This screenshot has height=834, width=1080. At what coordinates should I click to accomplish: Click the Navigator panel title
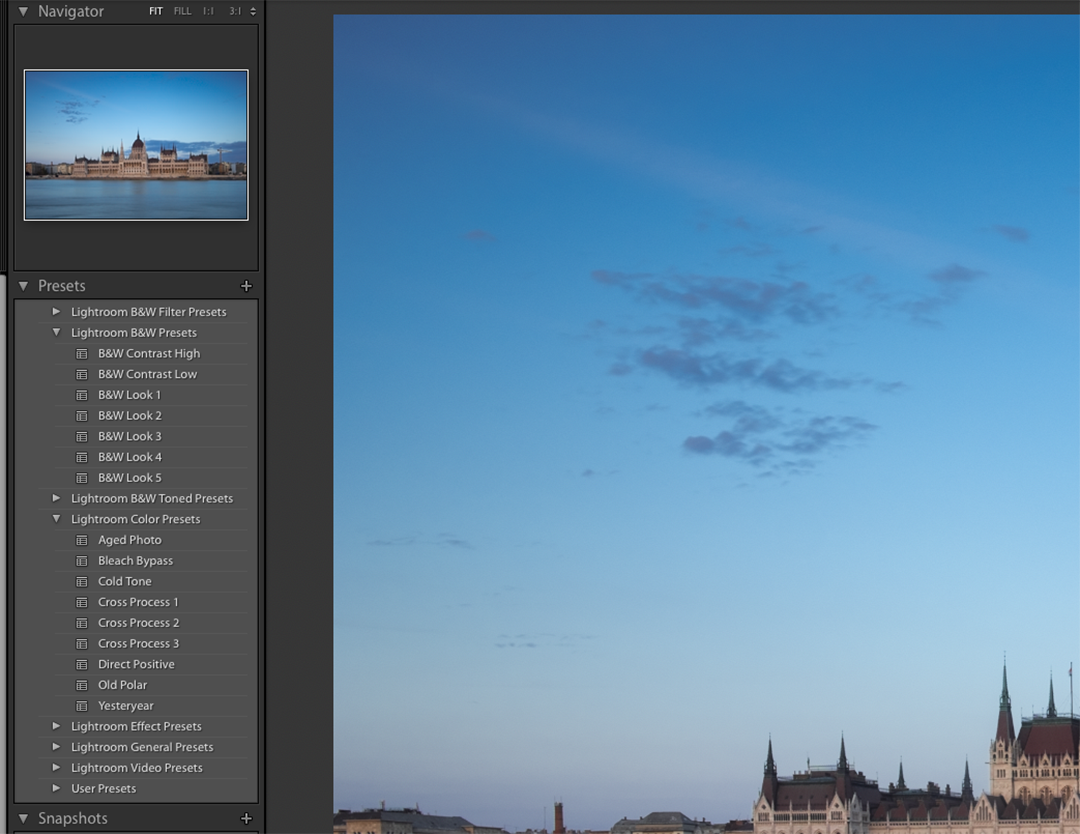point(71,11)
